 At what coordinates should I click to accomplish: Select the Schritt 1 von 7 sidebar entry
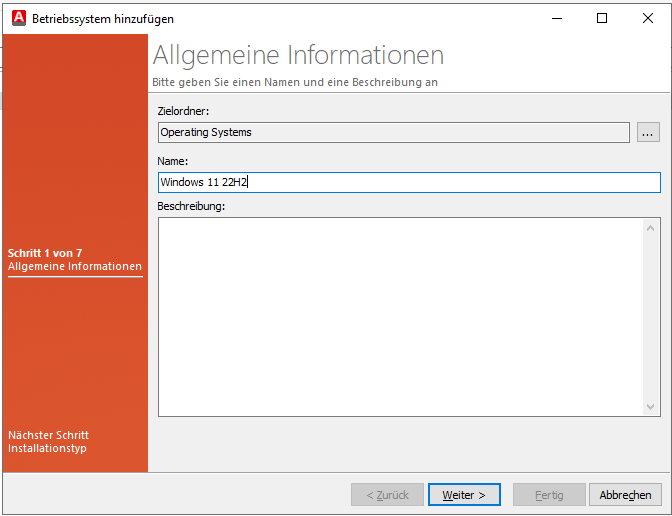pyautogui.click(x=74, y=260)
